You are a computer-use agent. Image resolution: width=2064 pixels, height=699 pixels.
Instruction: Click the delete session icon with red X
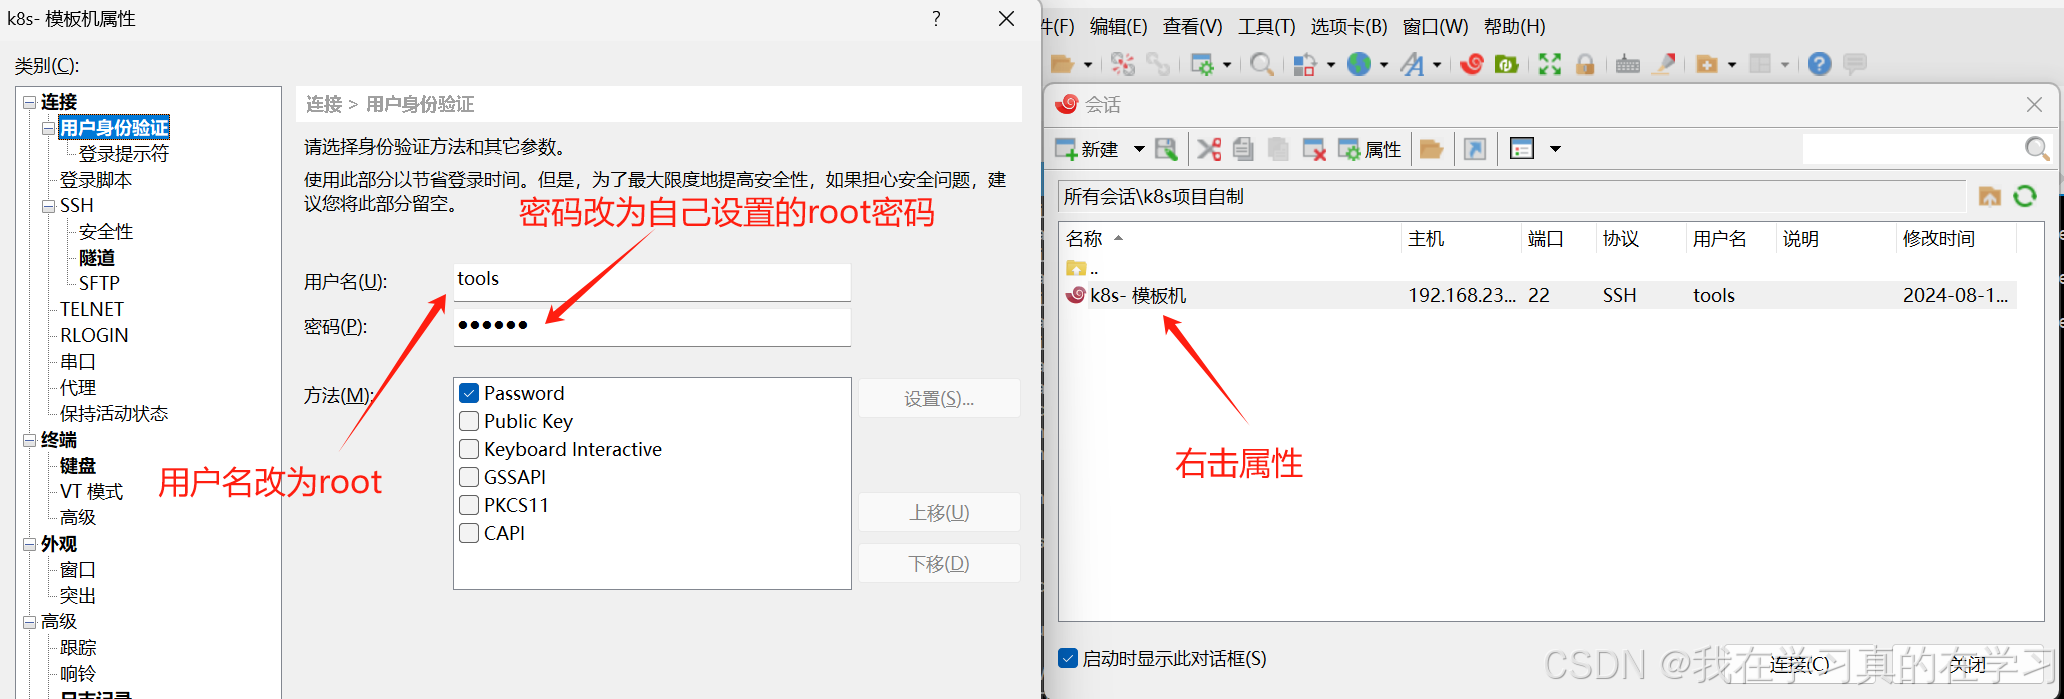[x=1314, y=149]
